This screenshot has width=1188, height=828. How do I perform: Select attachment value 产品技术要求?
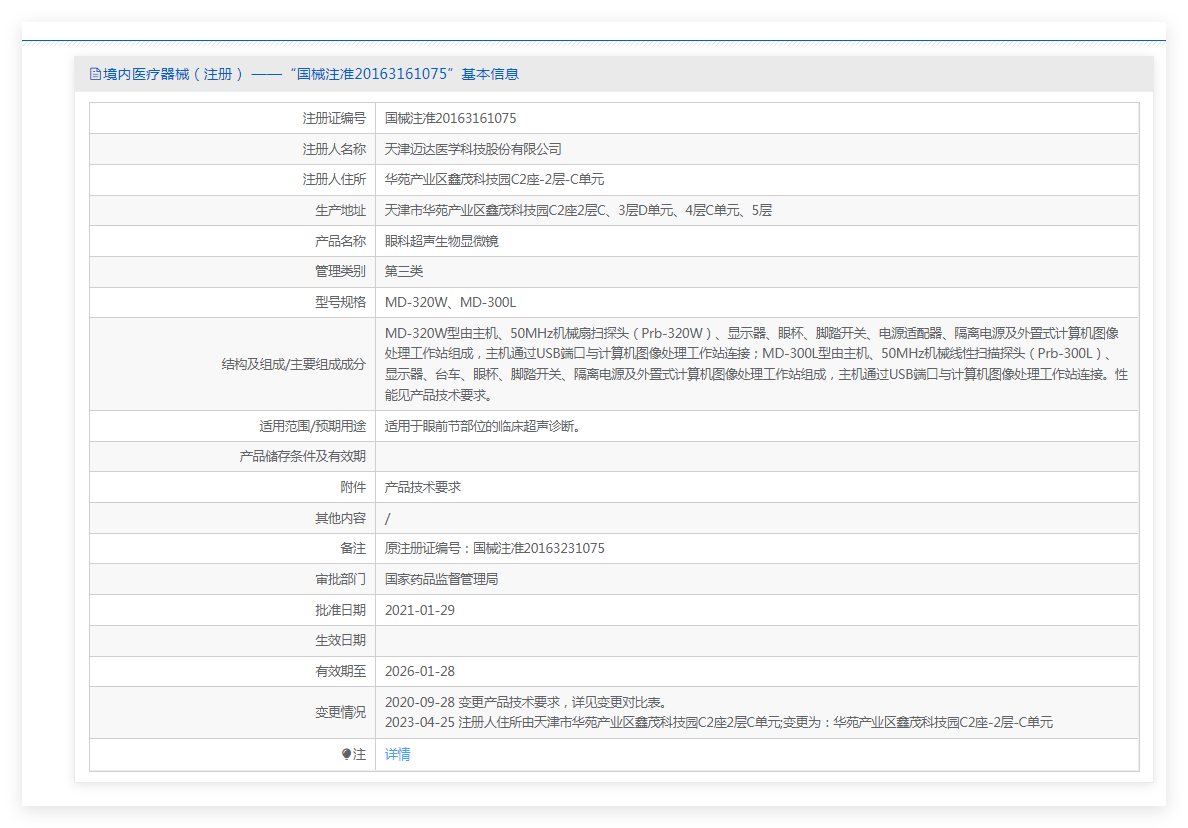click(x=423, y=488)
